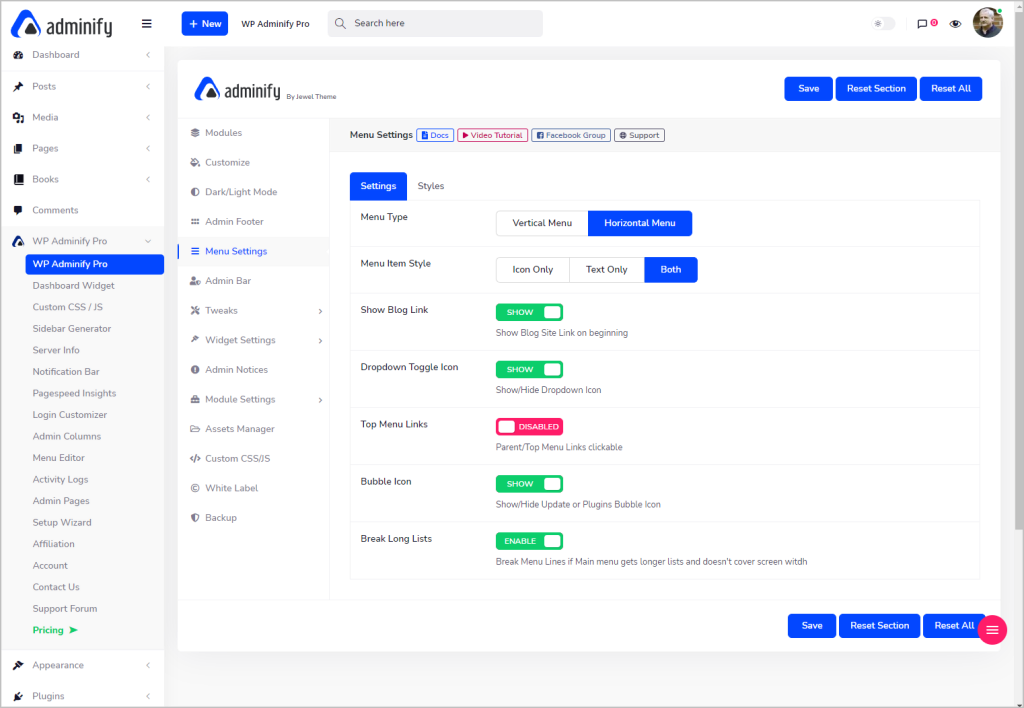1024x708 pixels.
Task: Click the White Label copyright icon
Action: 195,488
